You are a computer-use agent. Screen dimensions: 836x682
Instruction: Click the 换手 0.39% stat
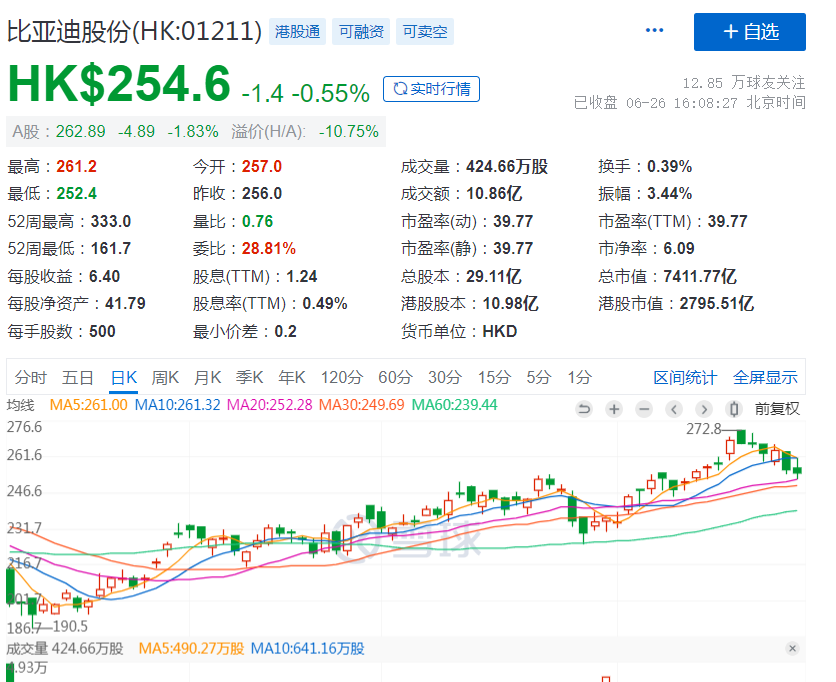(x=645, y=166)
